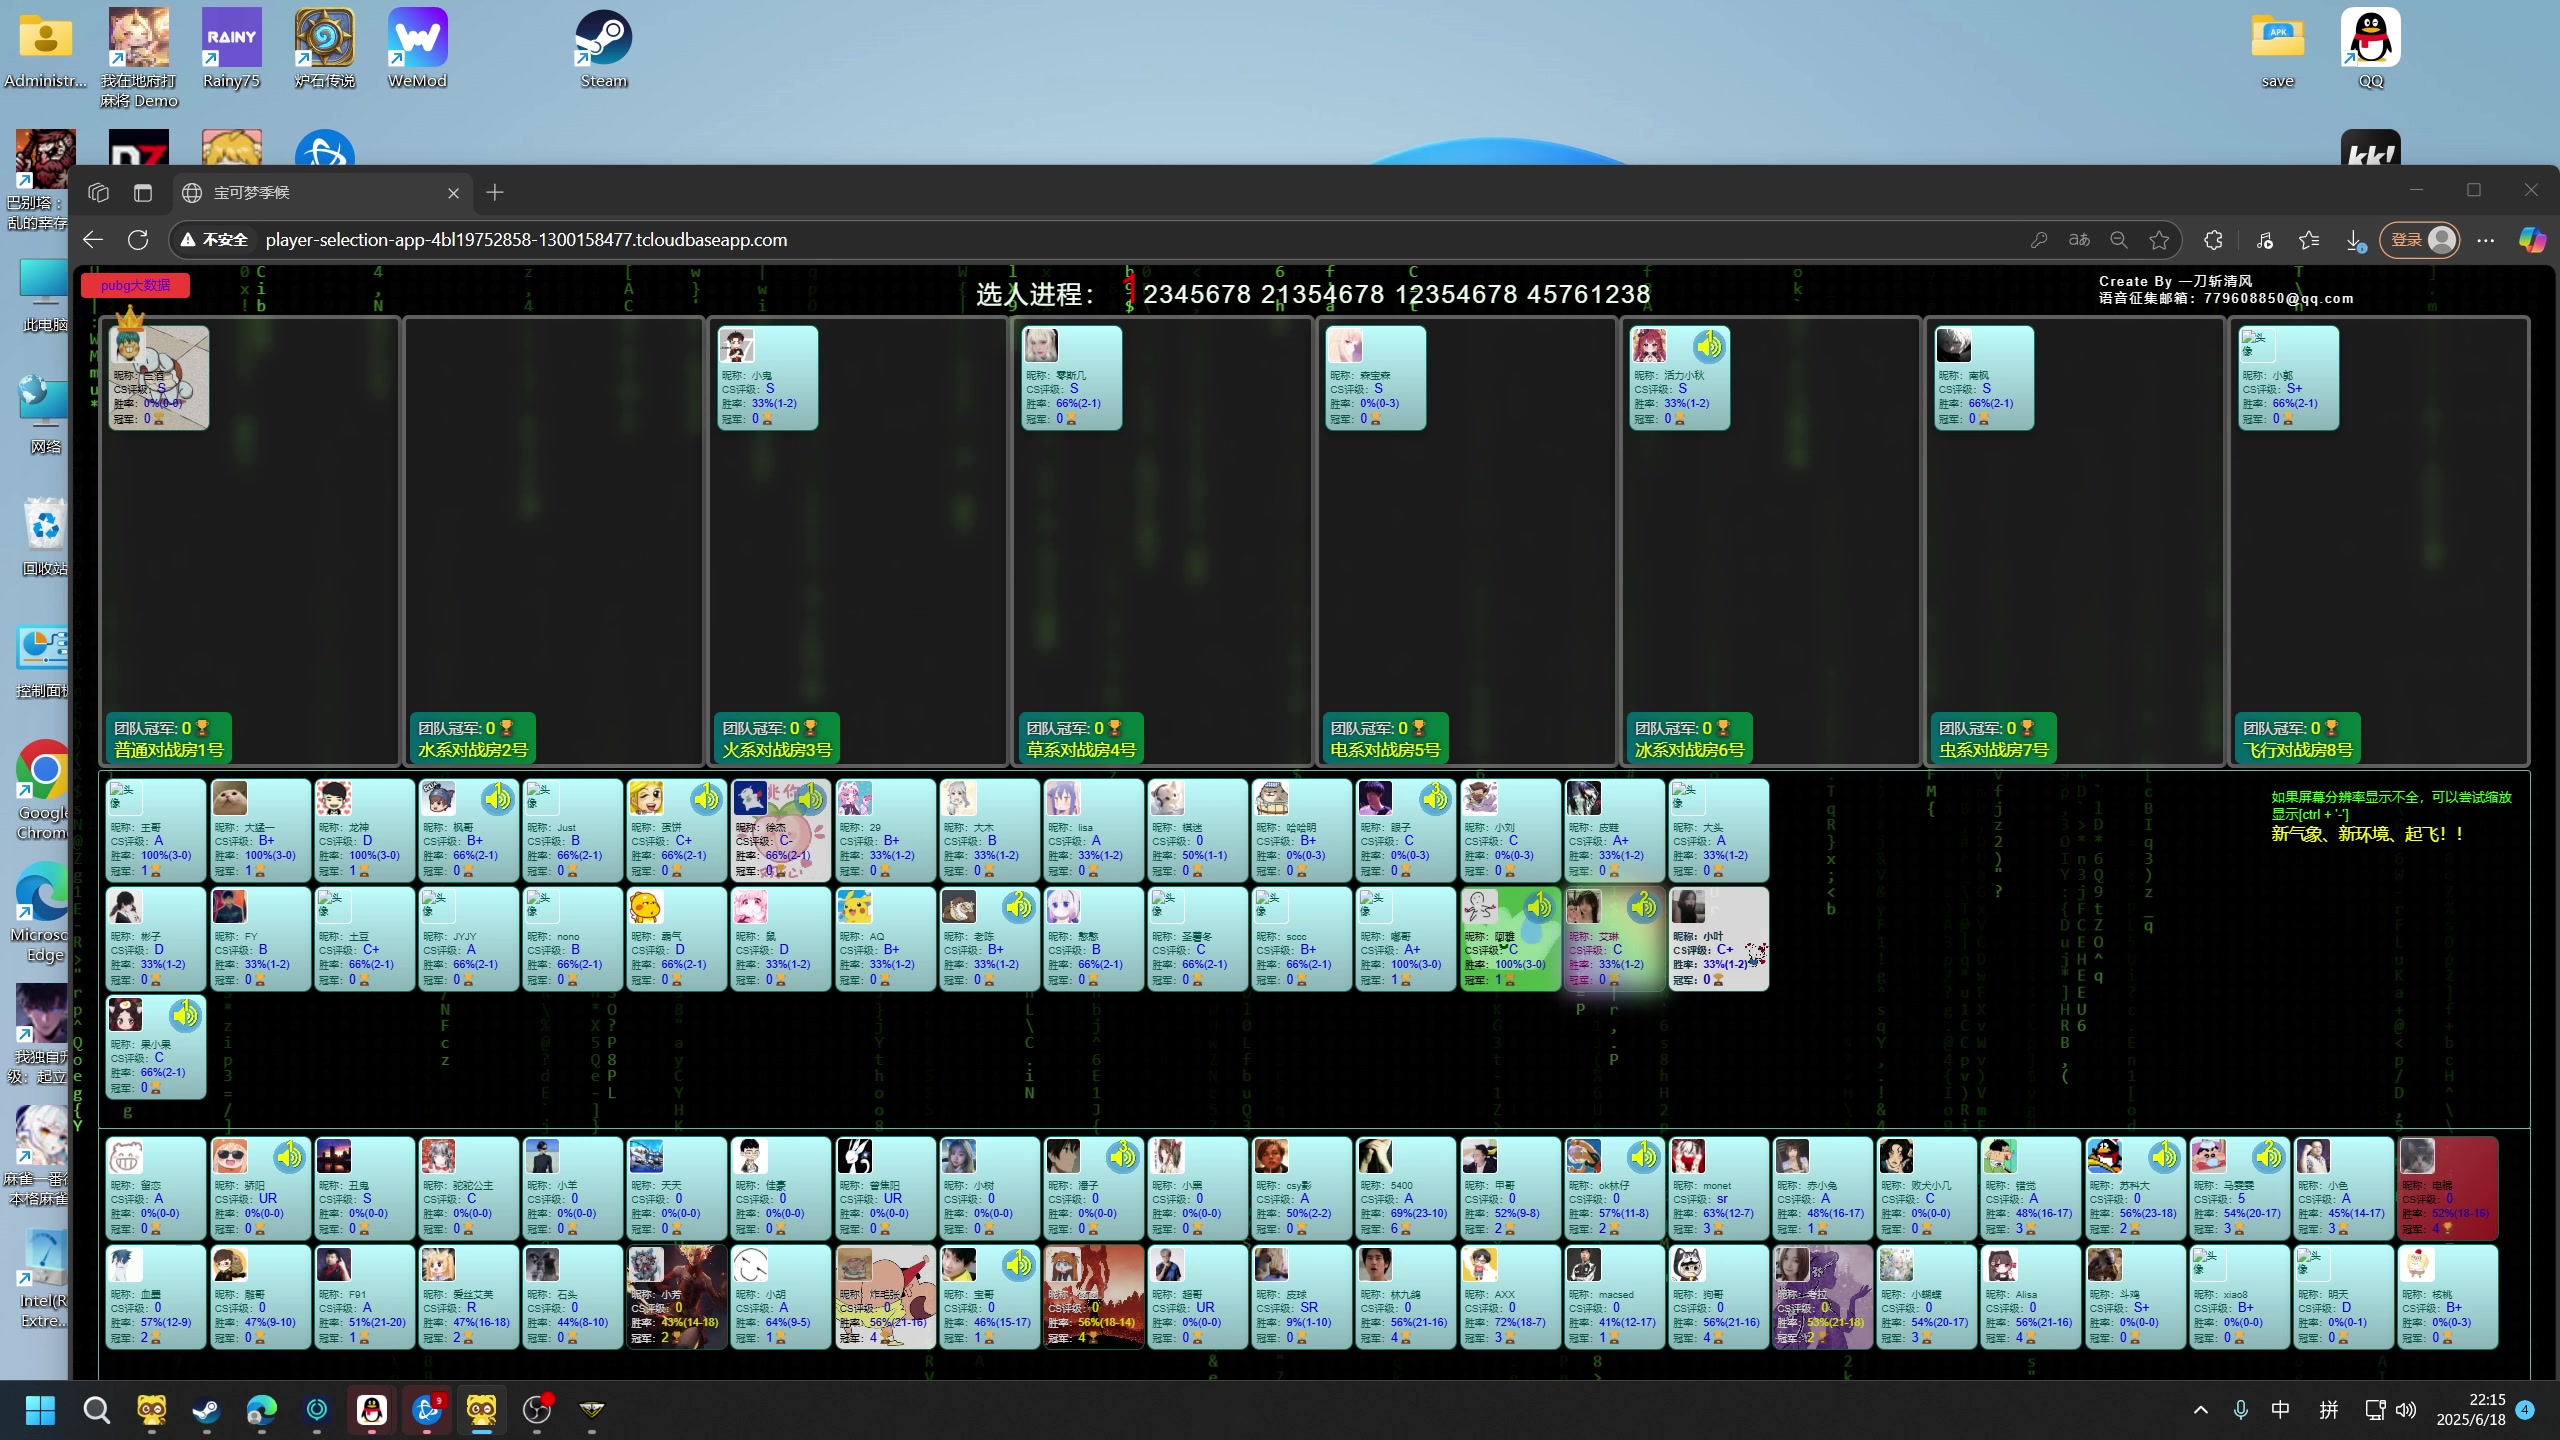This screenshot has height=1440, width=2560.
Task: Go back in the browser
Action: (93, 240)
